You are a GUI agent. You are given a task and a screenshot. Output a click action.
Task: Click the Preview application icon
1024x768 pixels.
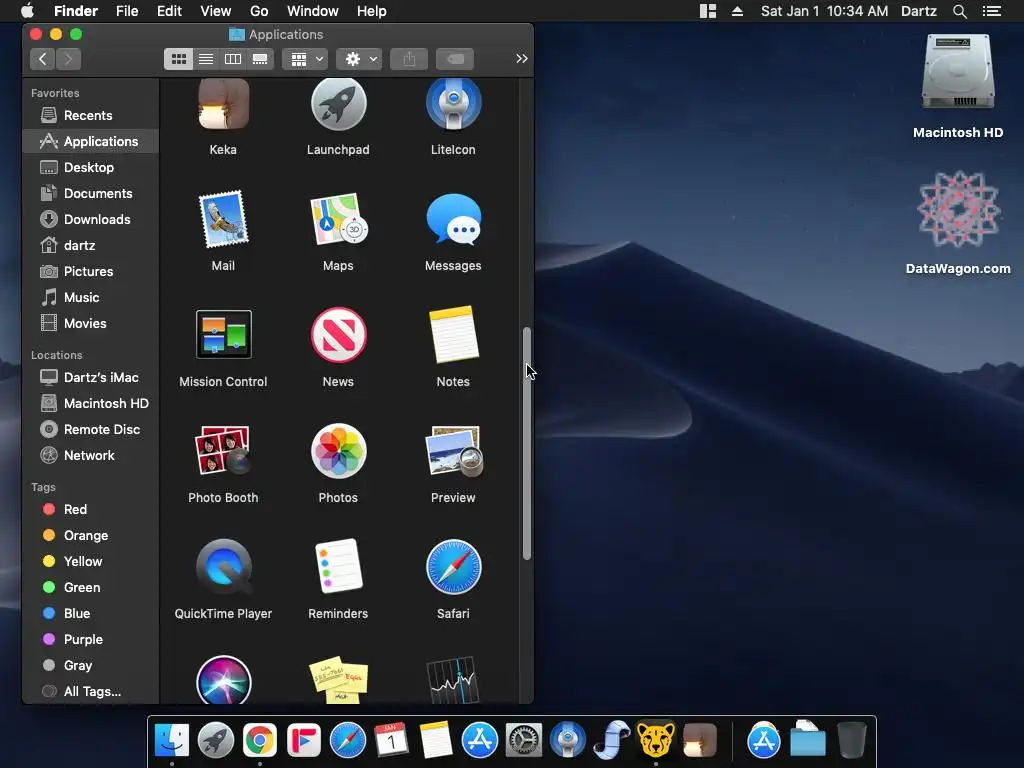[453, 451]
